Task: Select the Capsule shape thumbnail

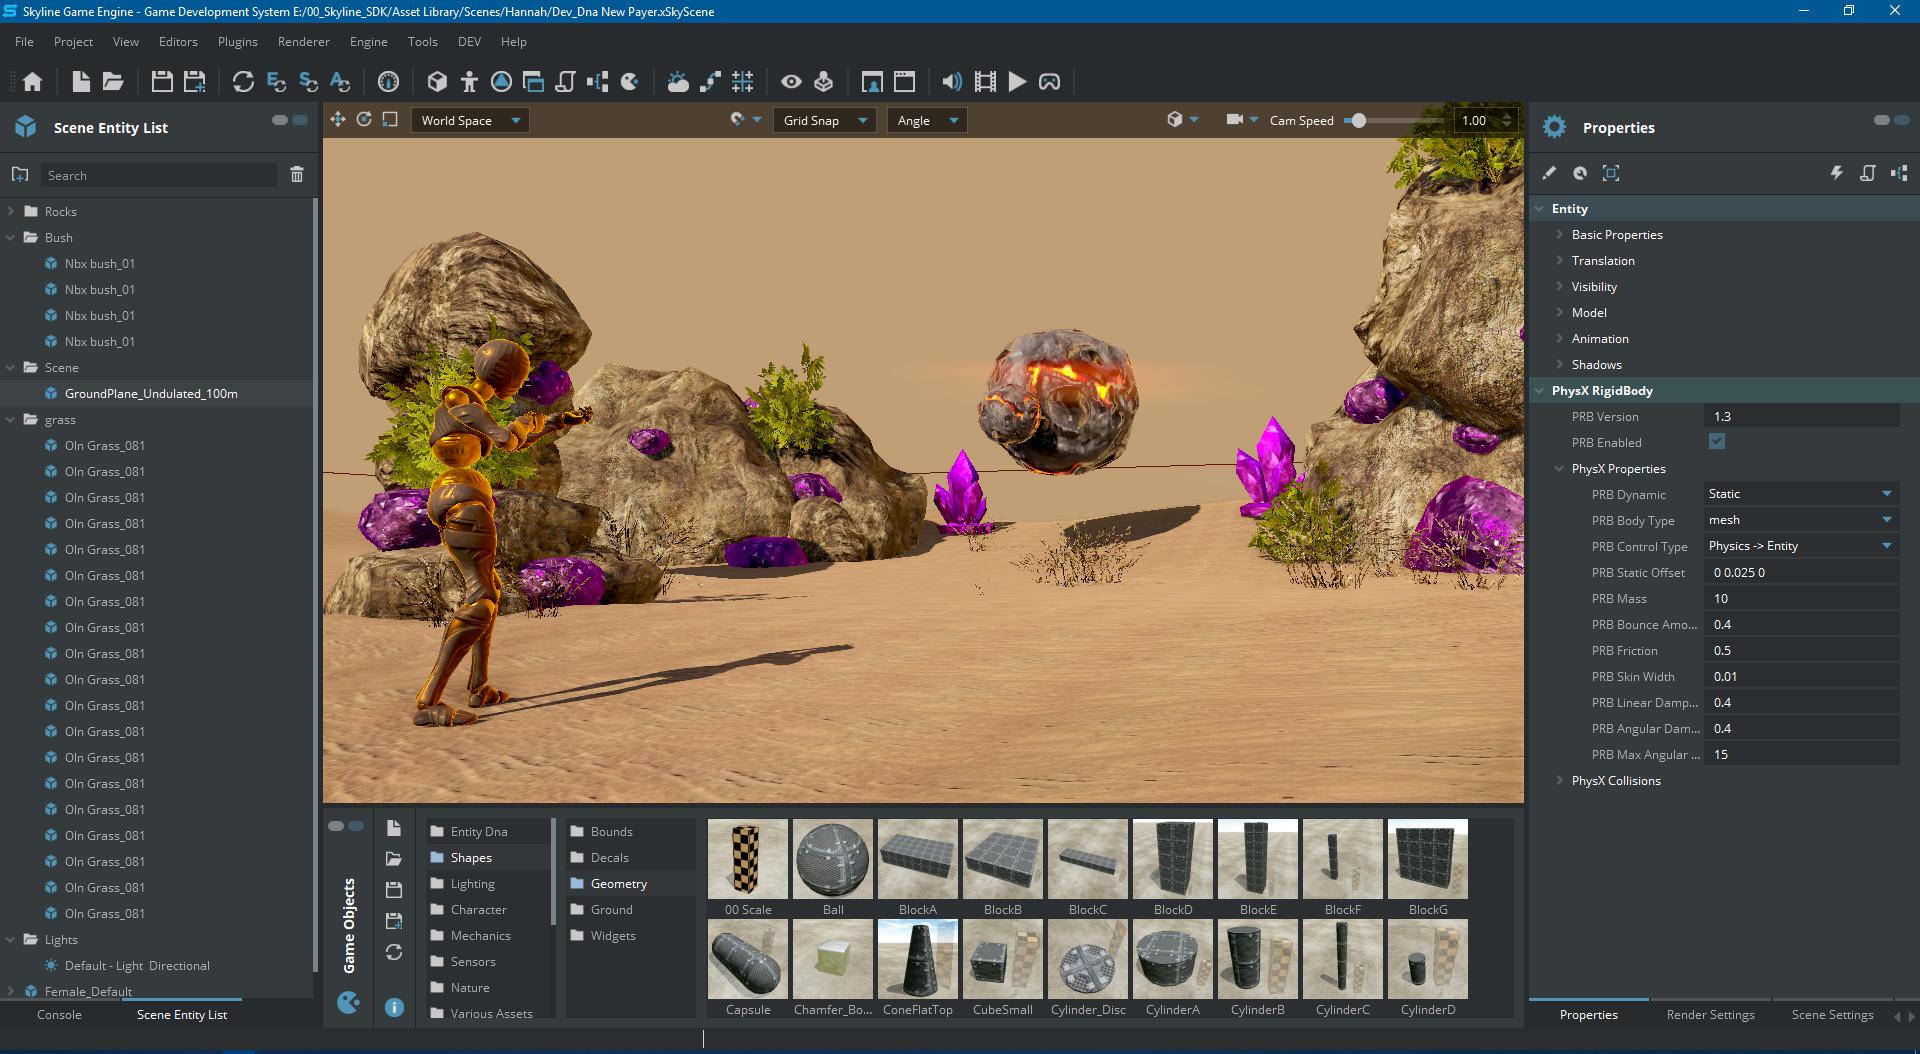Action: 748,960
